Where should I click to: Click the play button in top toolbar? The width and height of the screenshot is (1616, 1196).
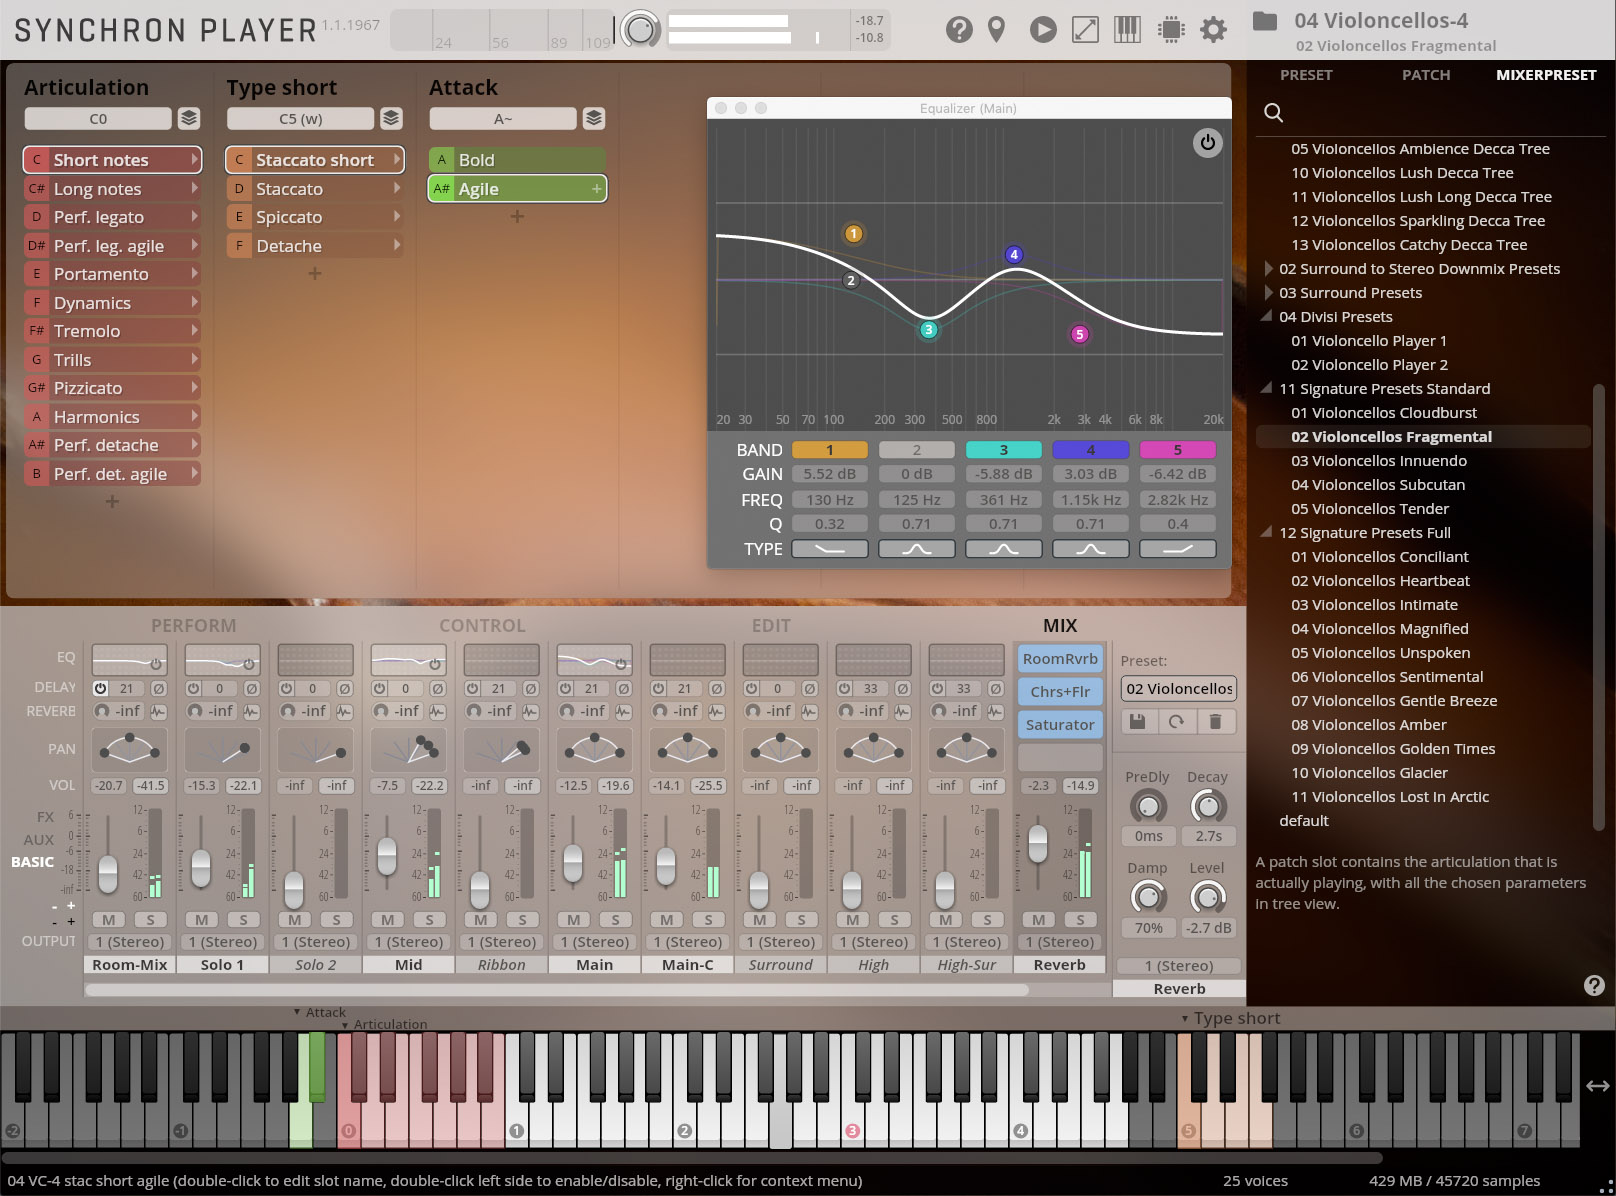pos(1042,30)
